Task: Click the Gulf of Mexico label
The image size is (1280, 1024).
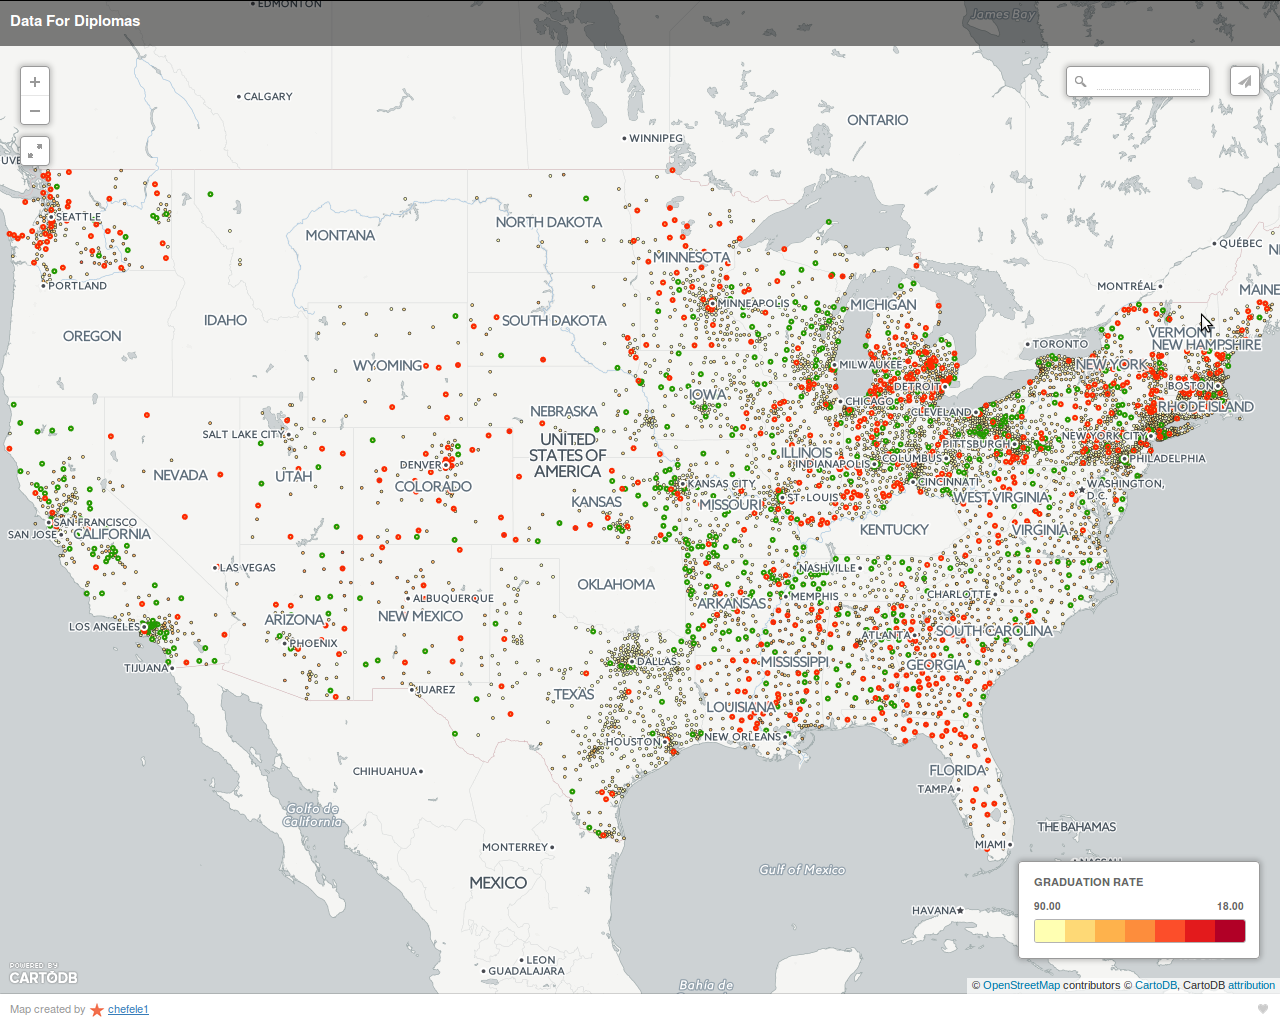Action: pyautogui.click(x=802, y=870)
